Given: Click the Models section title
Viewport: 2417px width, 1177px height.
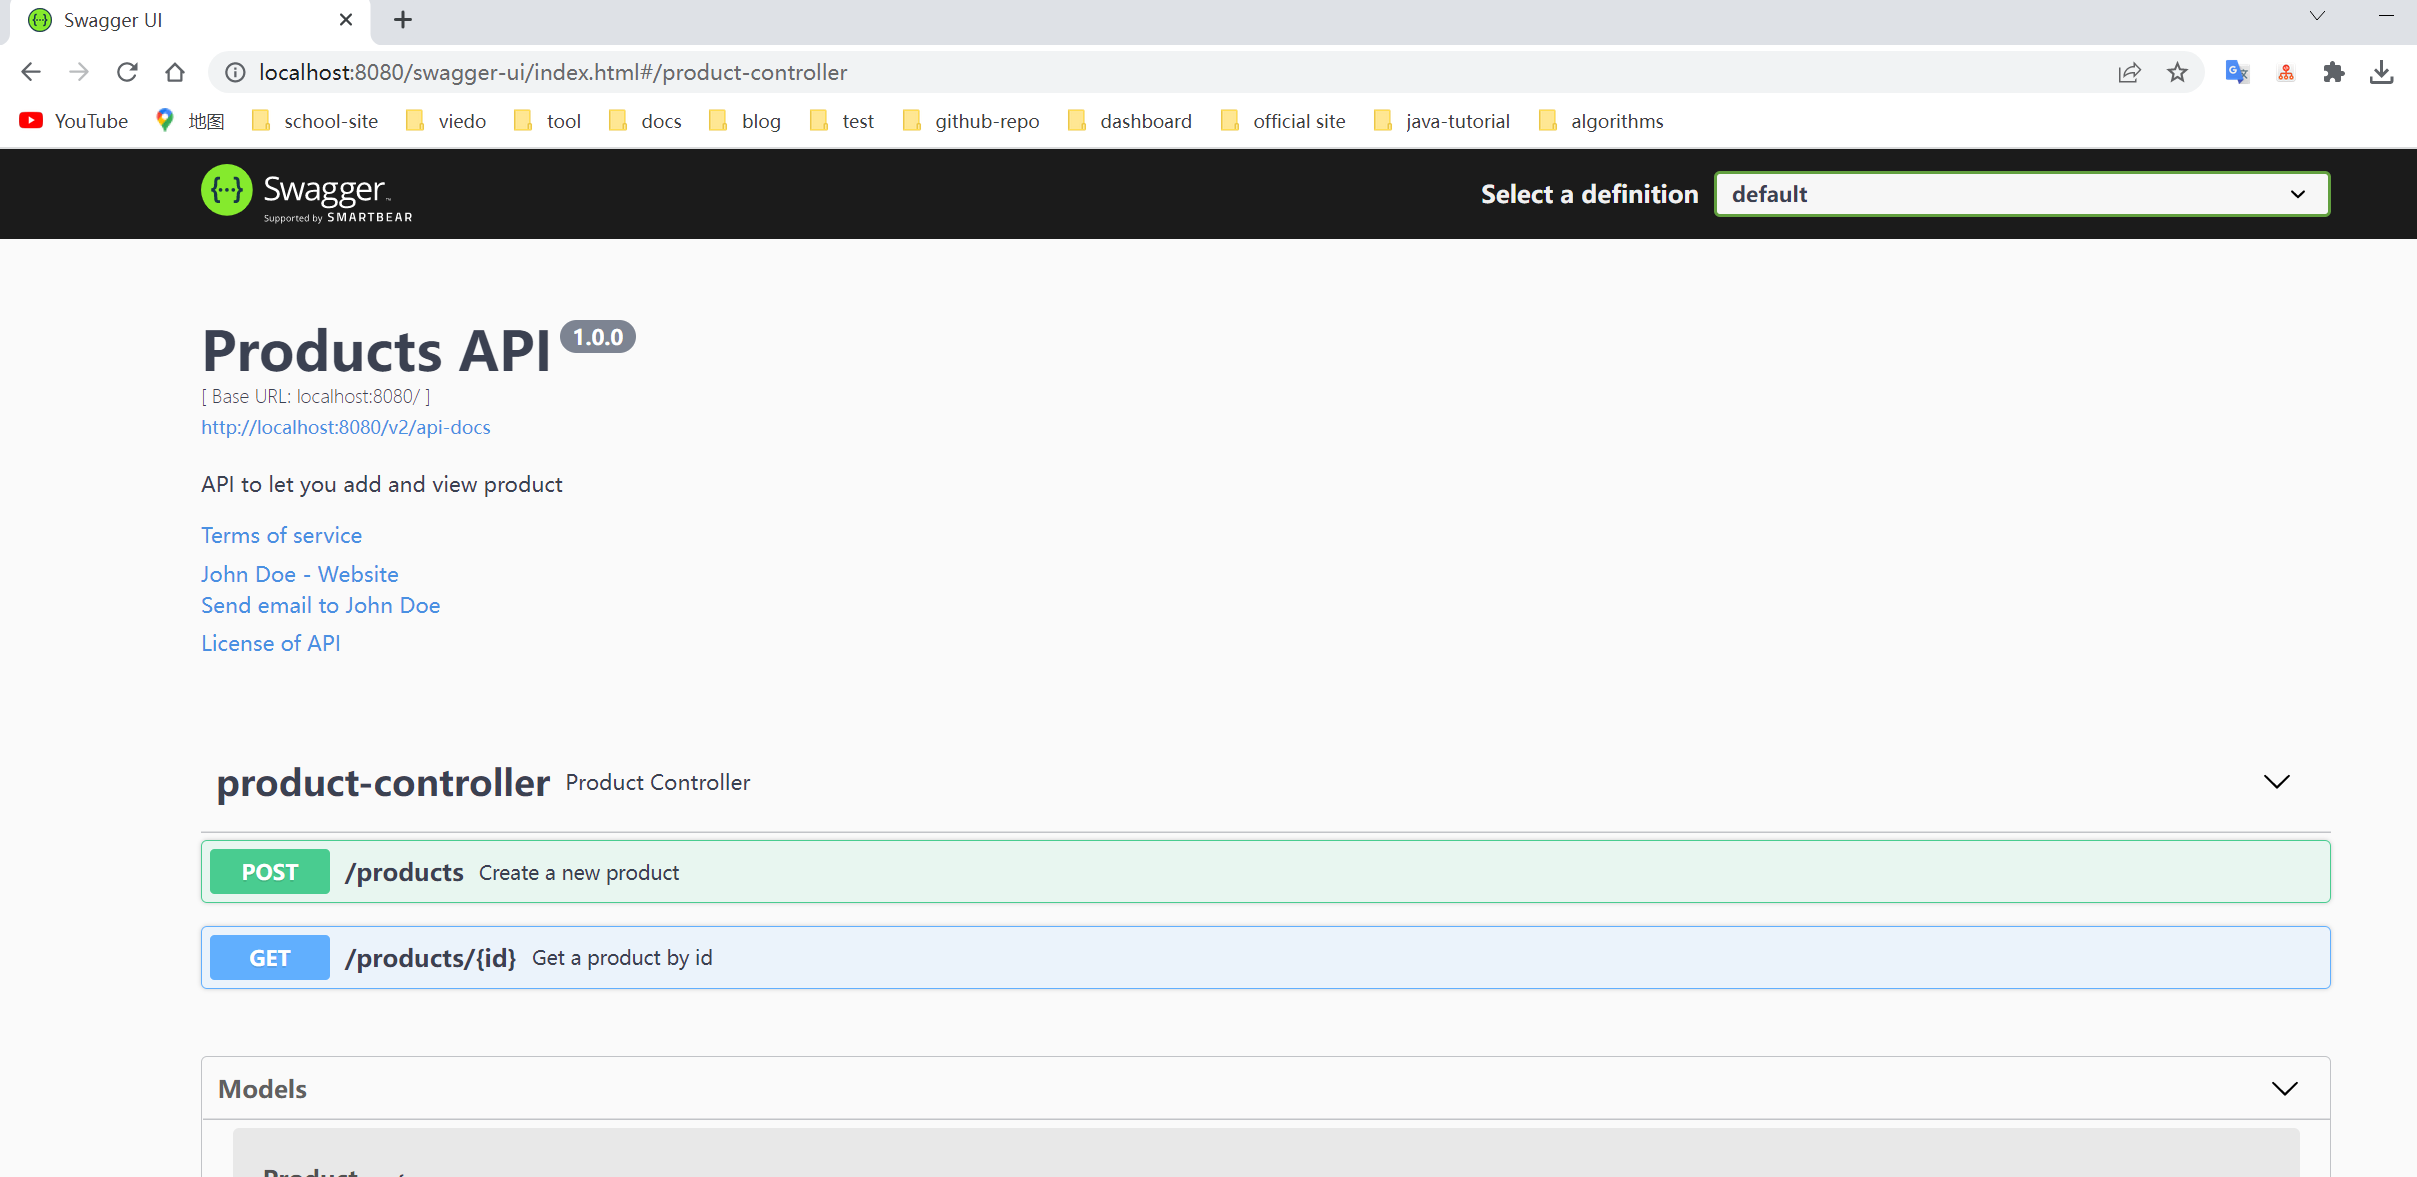Looking at the screenshot, I should (262, 1089).
